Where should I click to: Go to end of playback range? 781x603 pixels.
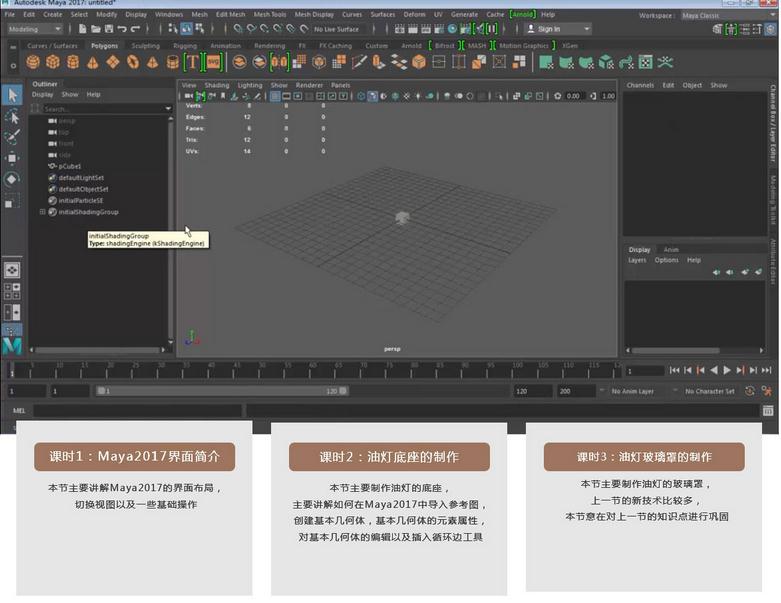767,370
